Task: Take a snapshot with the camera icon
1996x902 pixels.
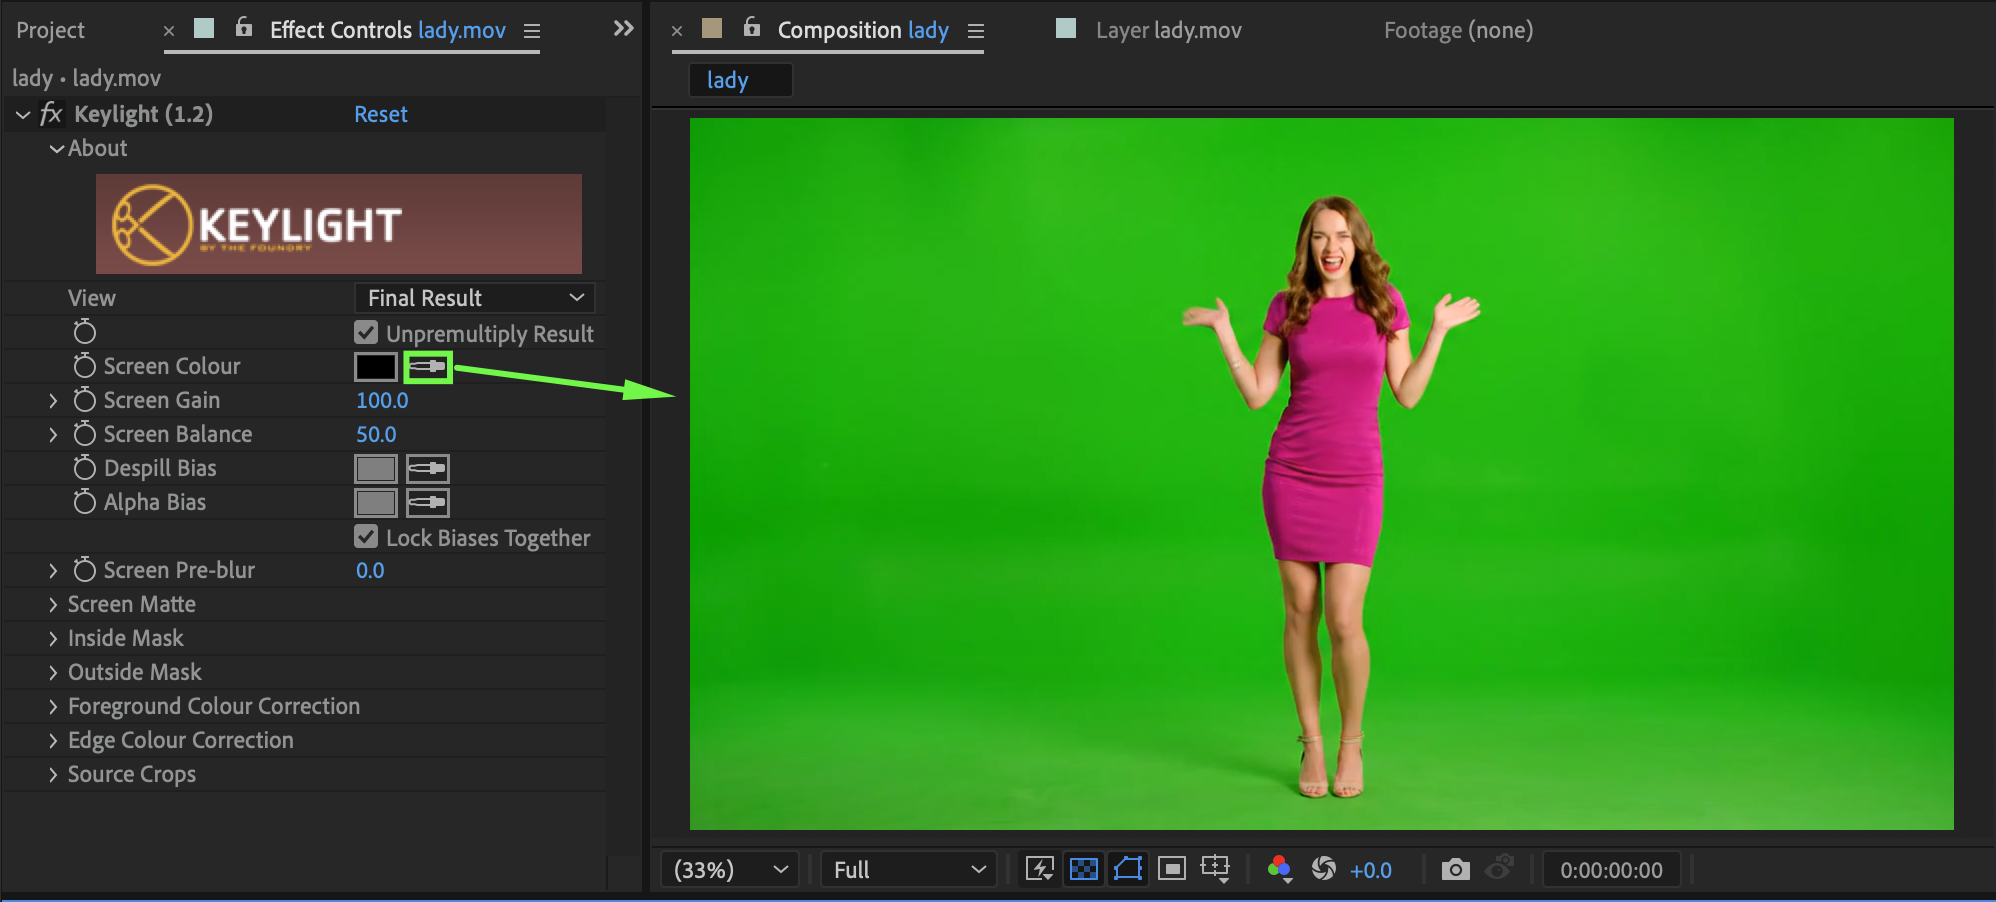Action: pos(1455,869)
